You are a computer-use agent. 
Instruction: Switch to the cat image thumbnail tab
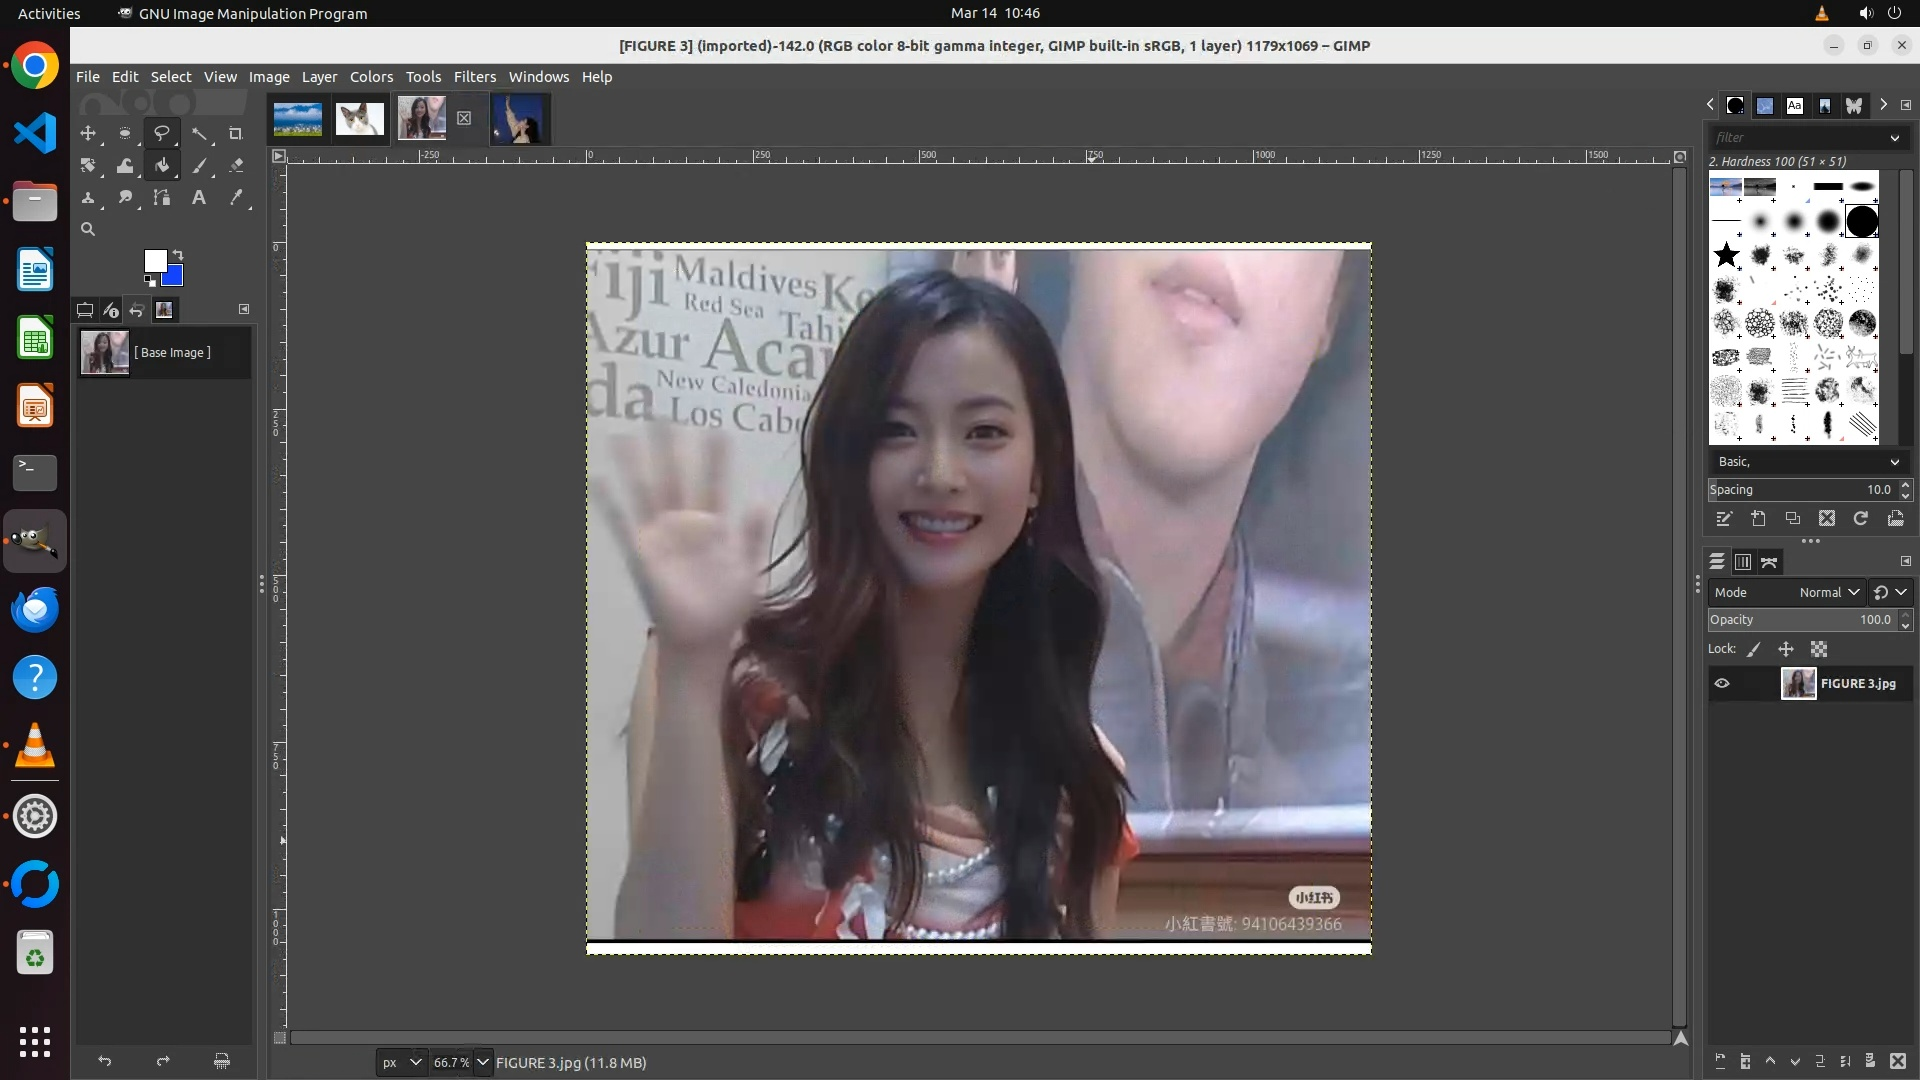[359, 119]
